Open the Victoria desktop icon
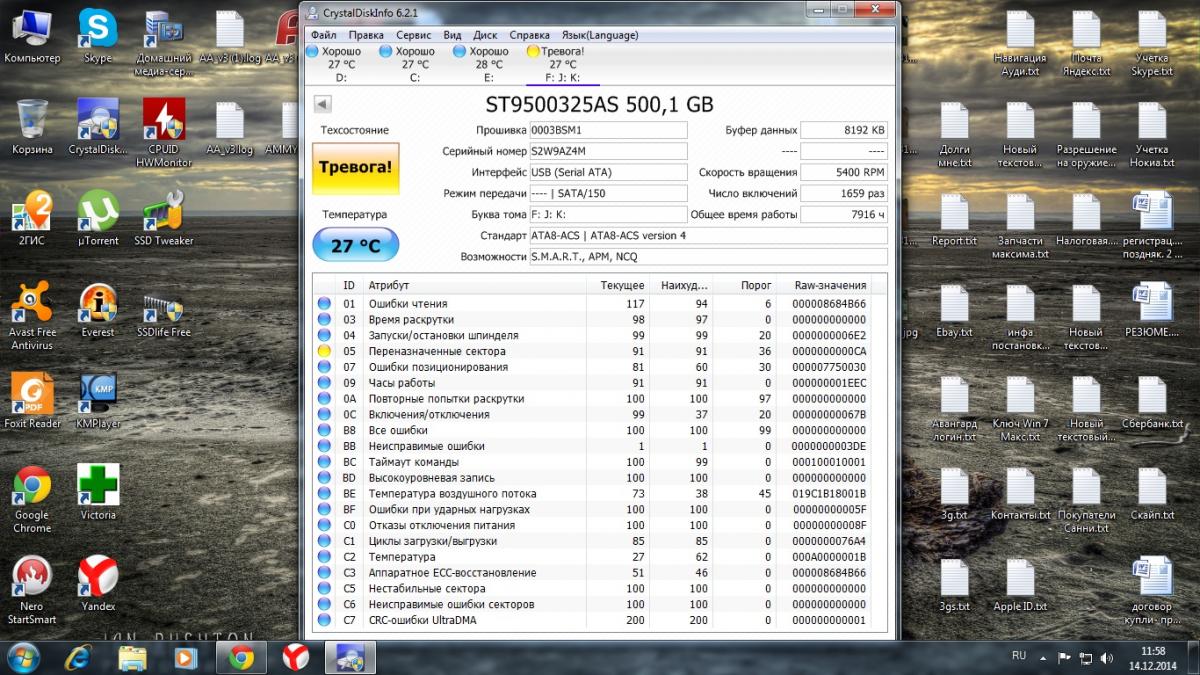This screenshot has width=1200, height=675. [98, 492]
